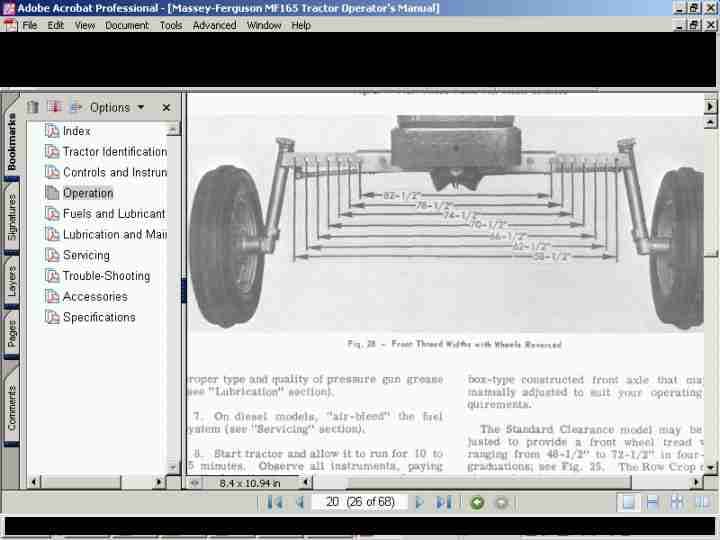Screen dimensions: 720x540
Task: Open the Servicing bookmark
Action: (86, 255)
